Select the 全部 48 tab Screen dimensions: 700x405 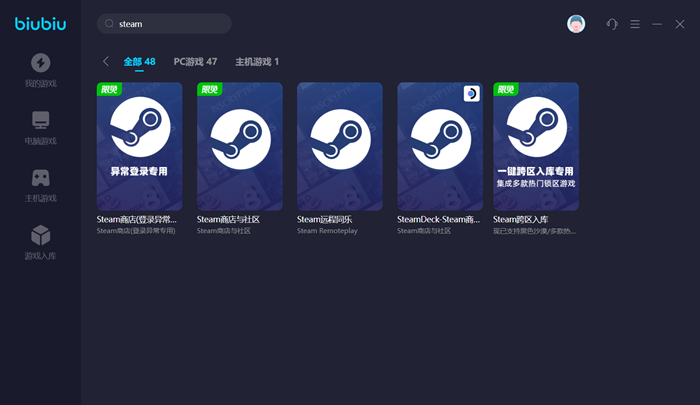[x=139, y=62]
